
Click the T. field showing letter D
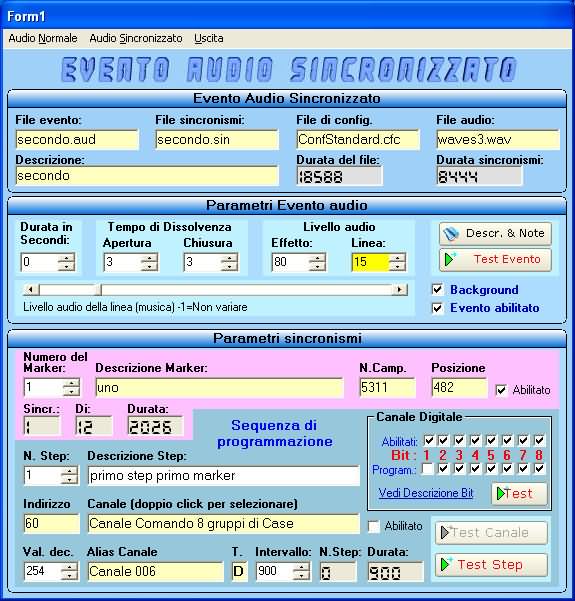pyautogui.click(x=239, y=571)
